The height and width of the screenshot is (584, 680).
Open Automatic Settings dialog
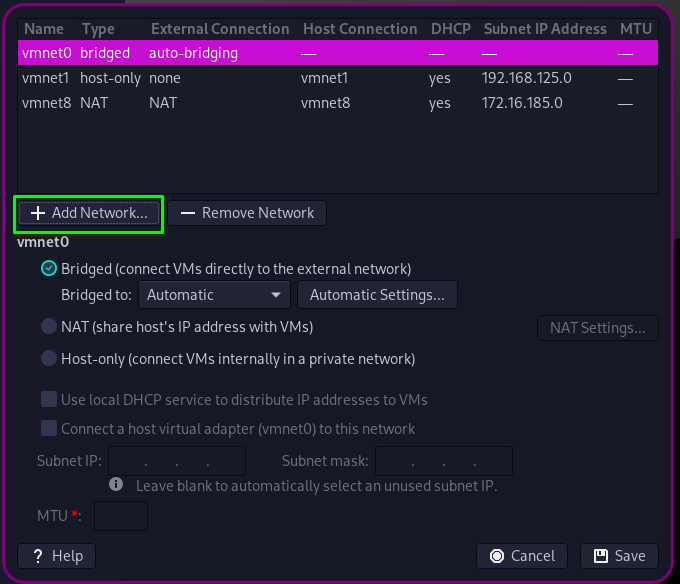click(377, 295)
